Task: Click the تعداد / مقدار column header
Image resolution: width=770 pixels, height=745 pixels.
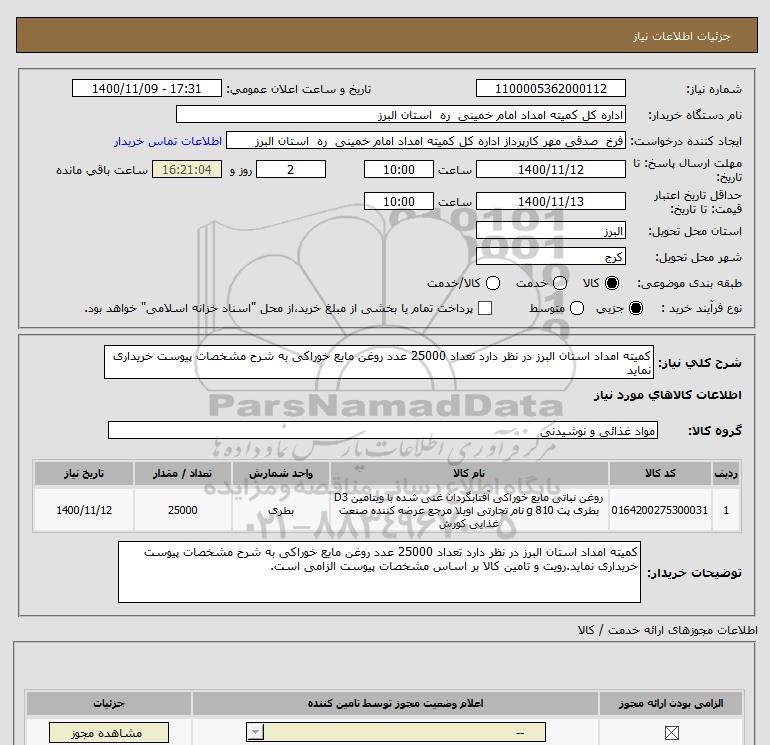Action: [182, 473]
